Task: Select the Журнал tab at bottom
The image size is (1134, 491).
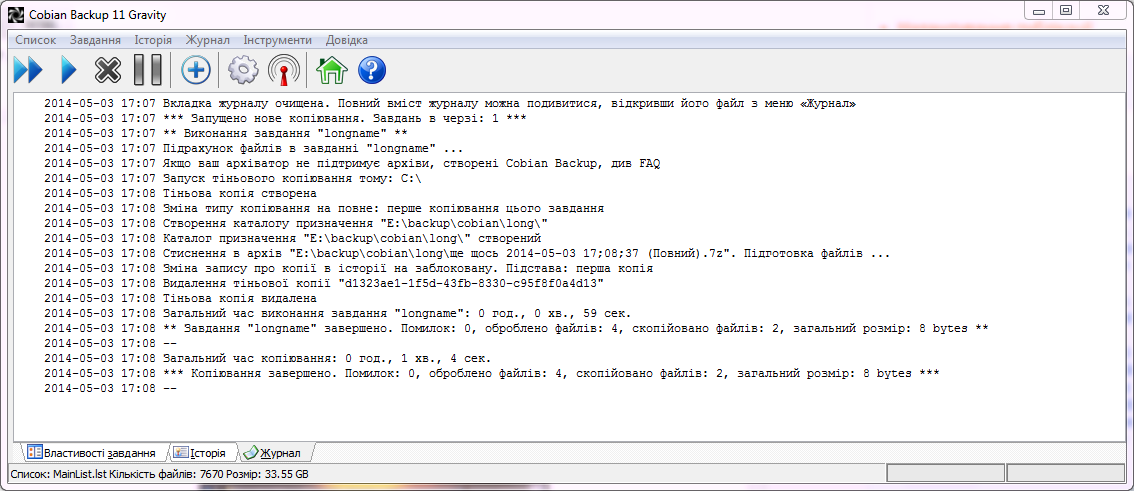Action: point(272,453)
